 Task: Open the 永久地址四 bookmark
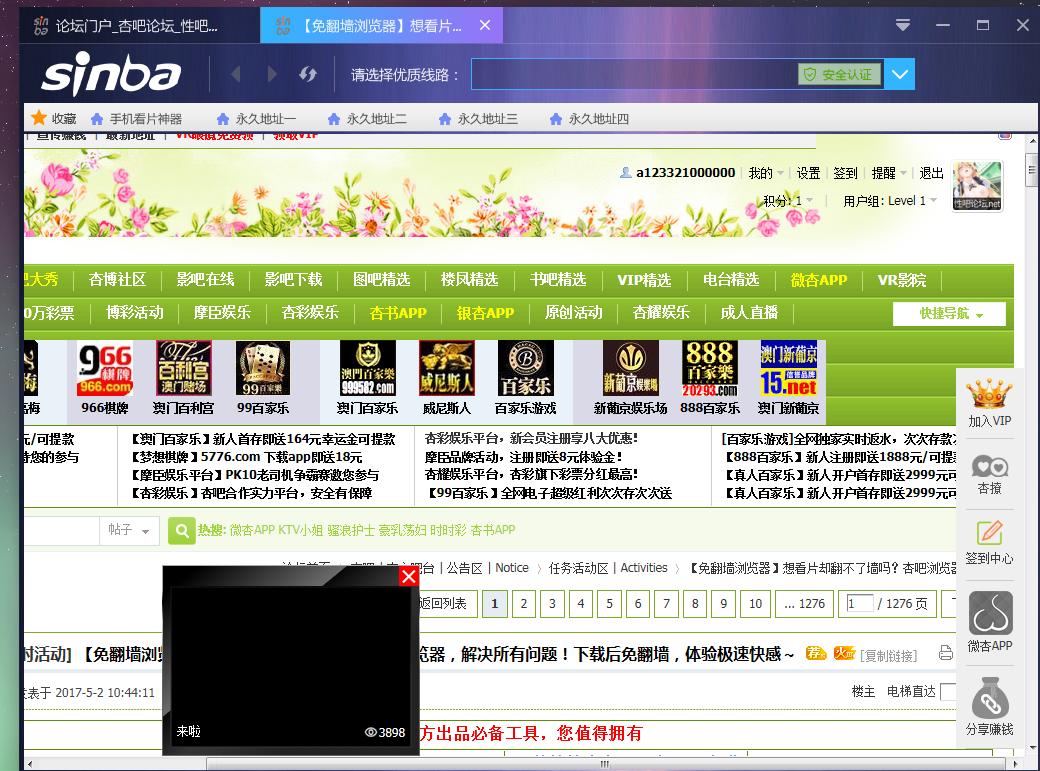pos(589,119)
